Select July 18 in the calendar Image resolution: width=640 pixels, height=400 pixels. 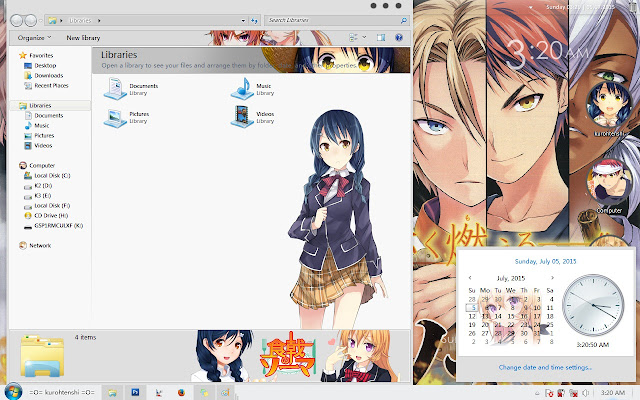[x=550, y=316]
